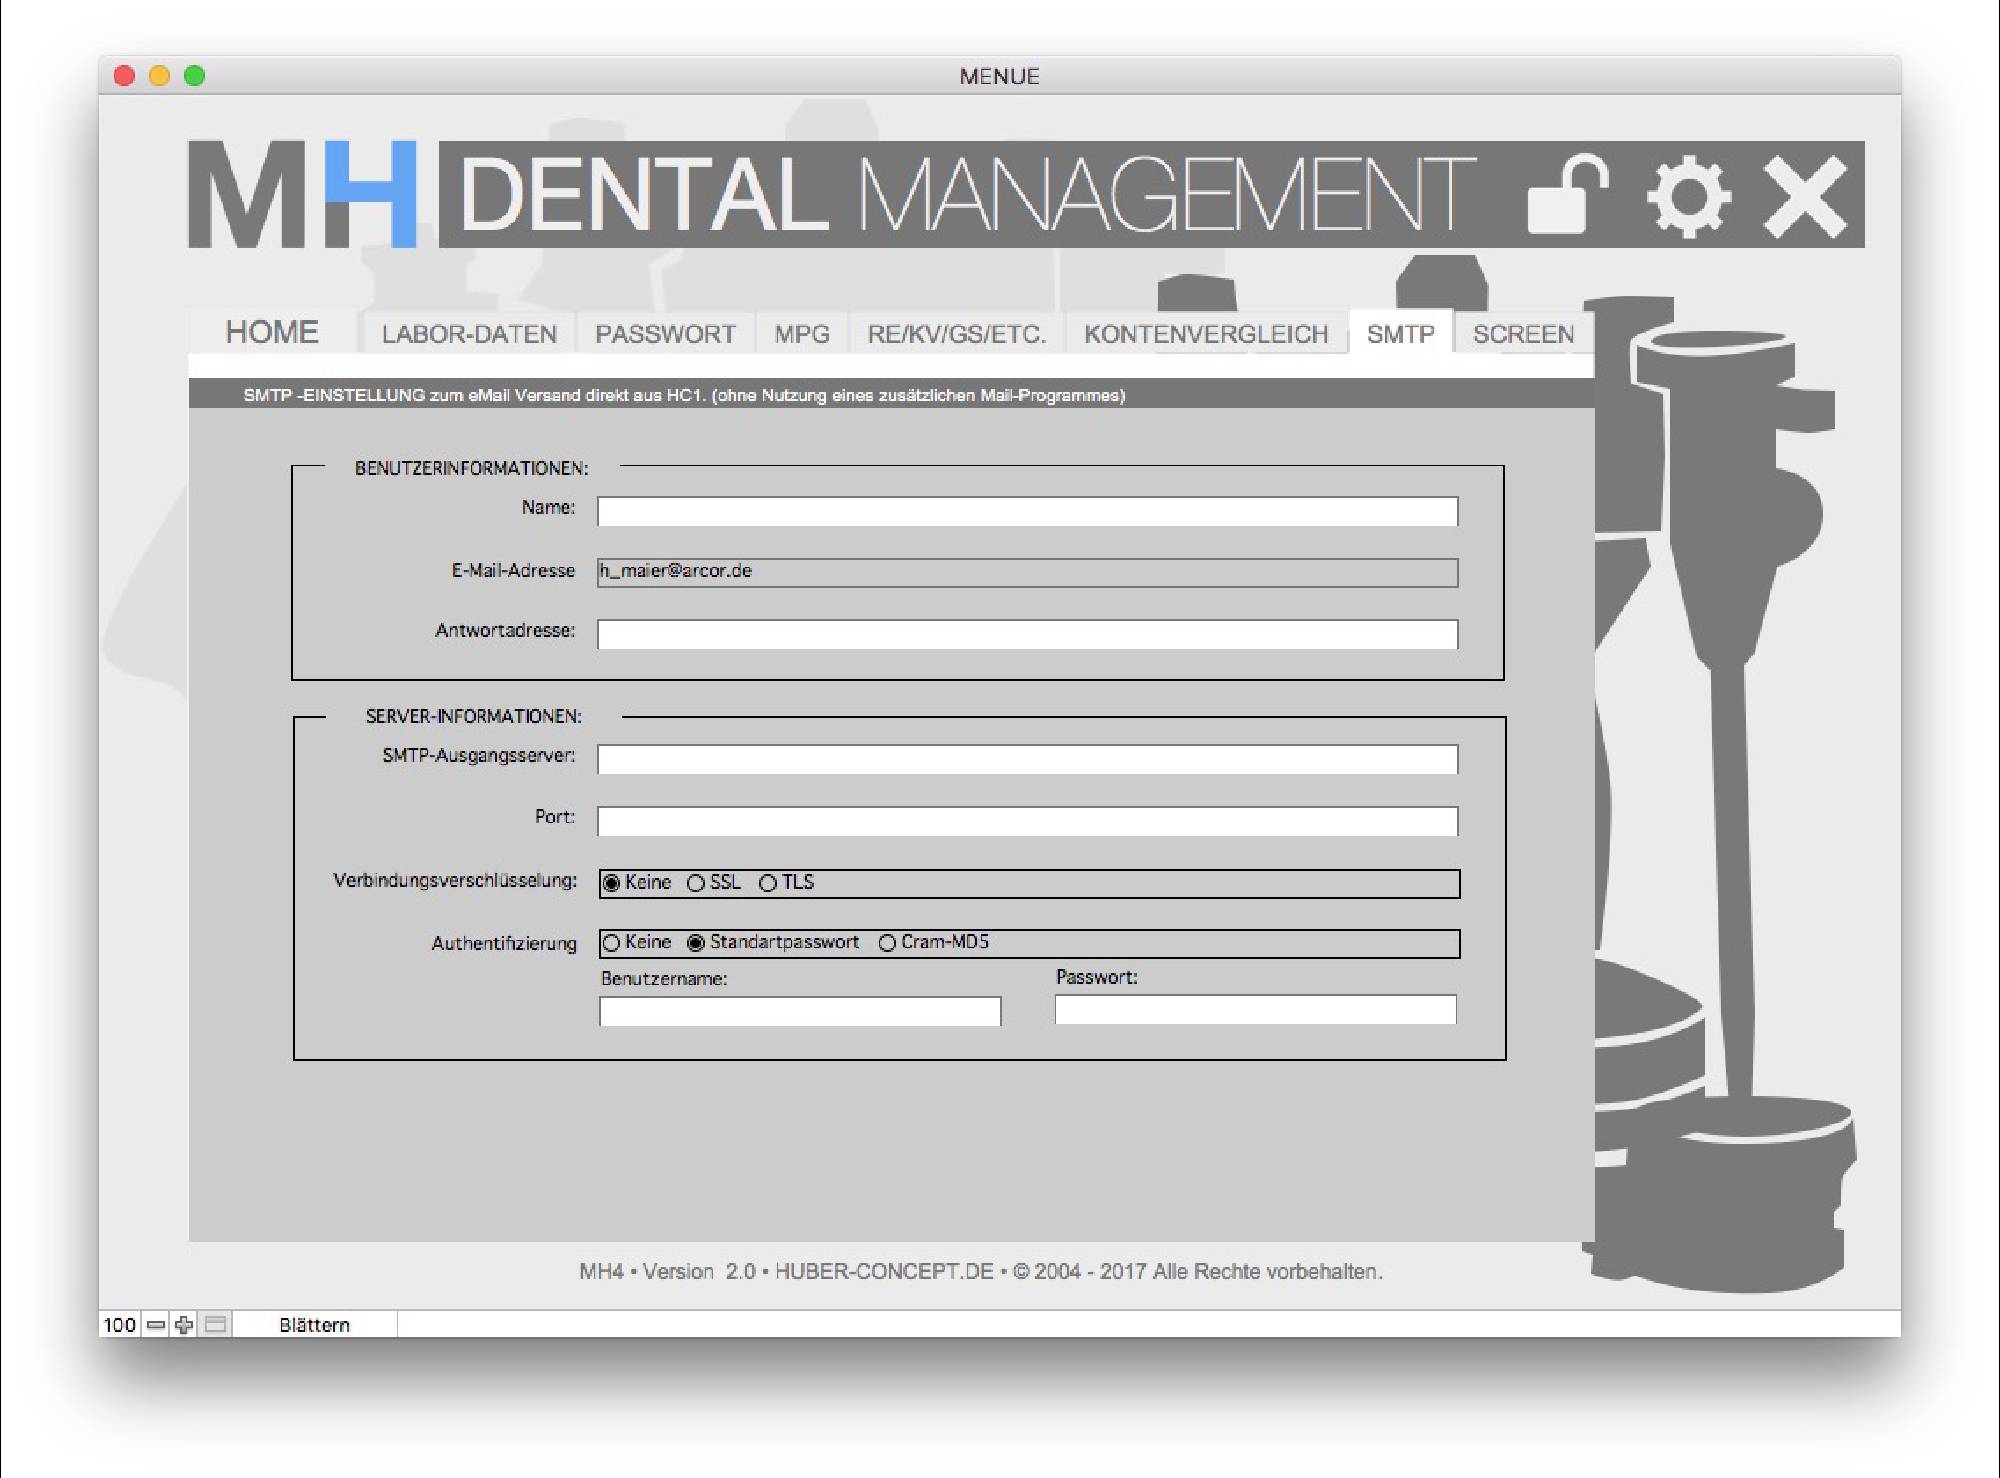Open the SCREEN tab
Viewport: 2000px width, 1478px height.
(1523, 334)
